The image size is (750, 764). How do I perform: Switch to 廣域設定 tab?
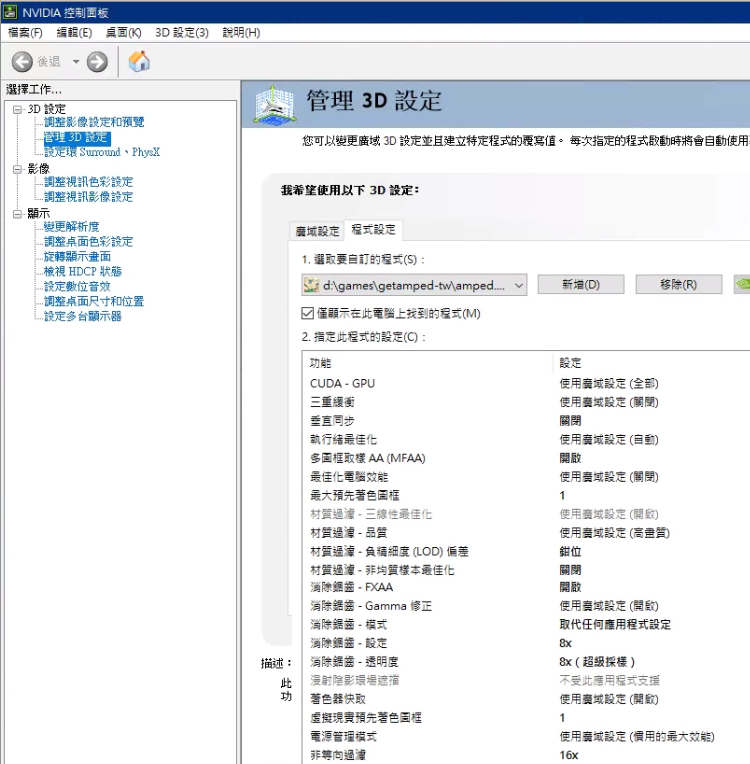coord(317,231)
